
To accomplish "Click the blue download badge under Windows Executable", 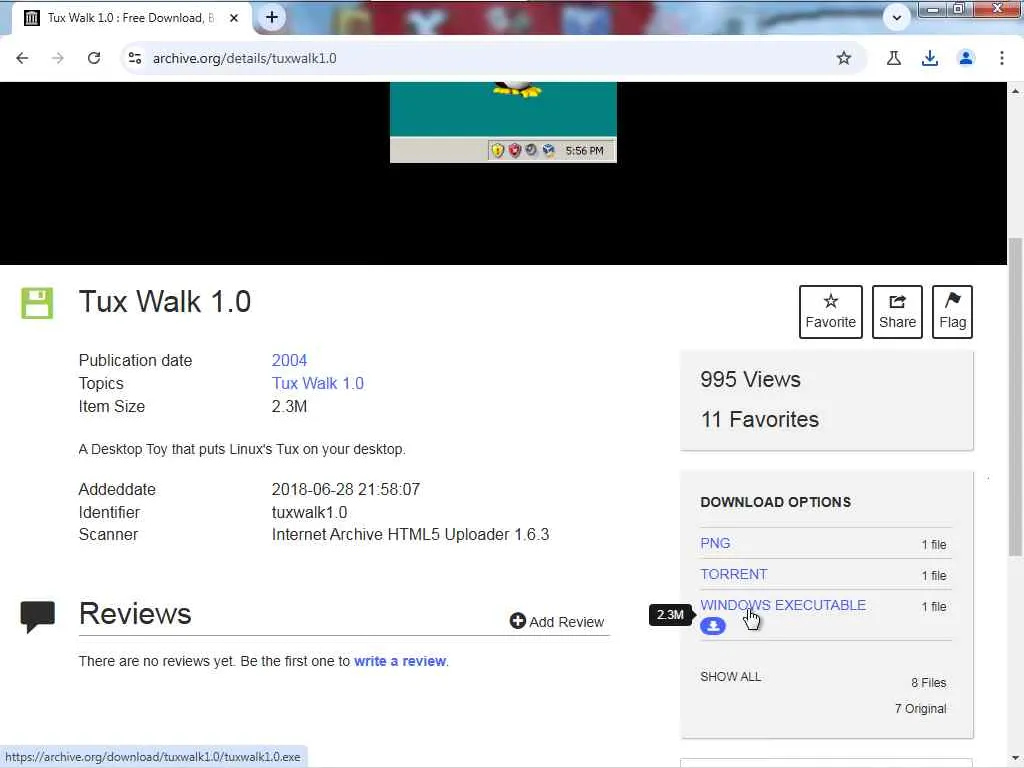I will pos(712,626).
